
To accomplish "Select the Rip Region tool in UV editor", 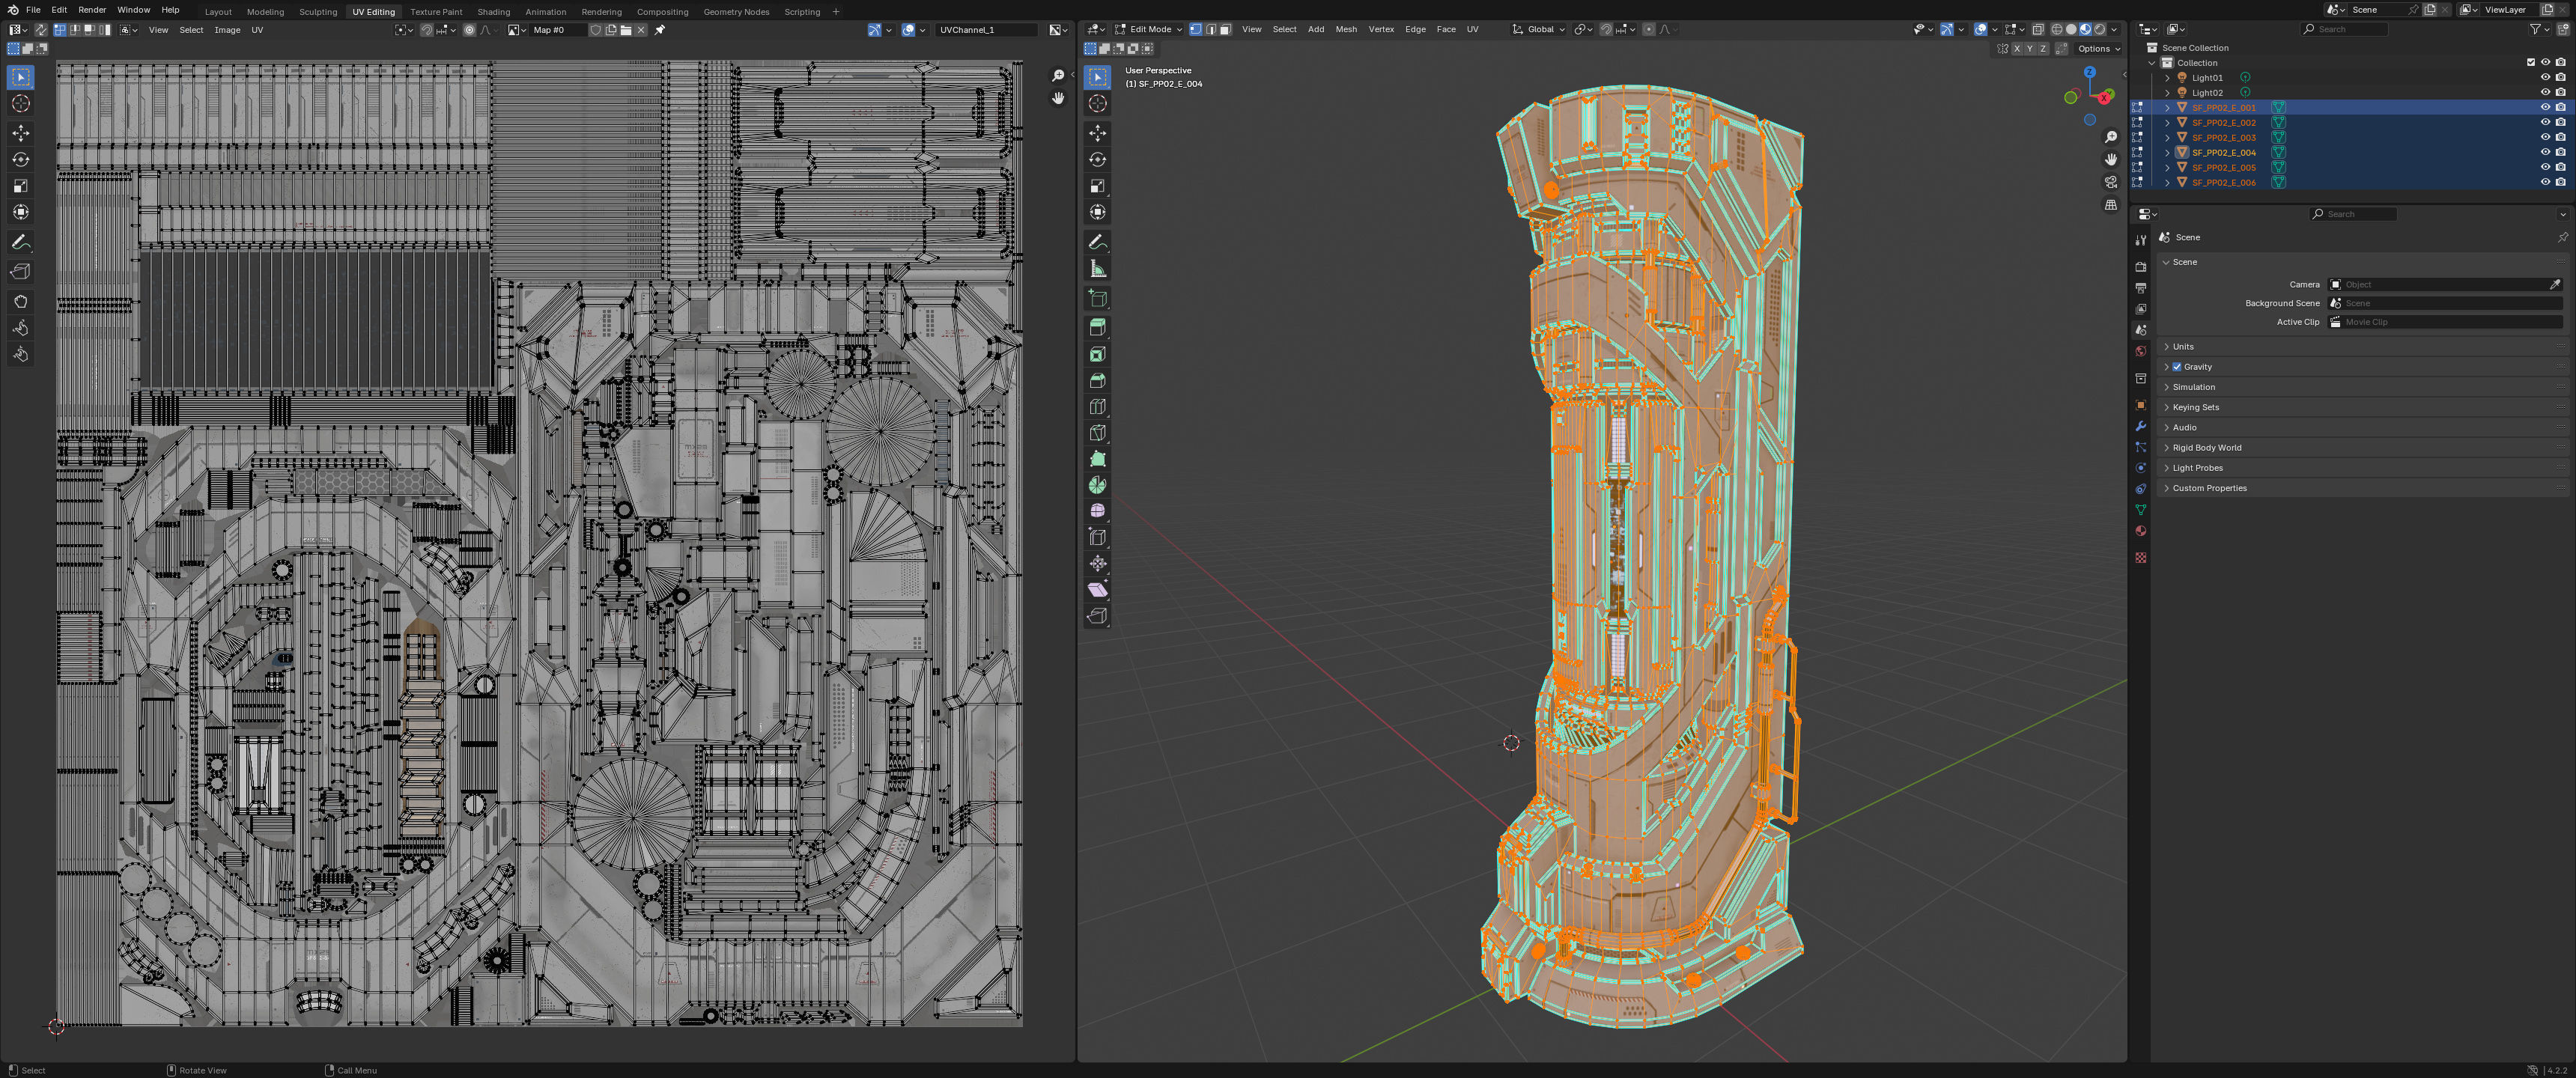I will [21, 272].
